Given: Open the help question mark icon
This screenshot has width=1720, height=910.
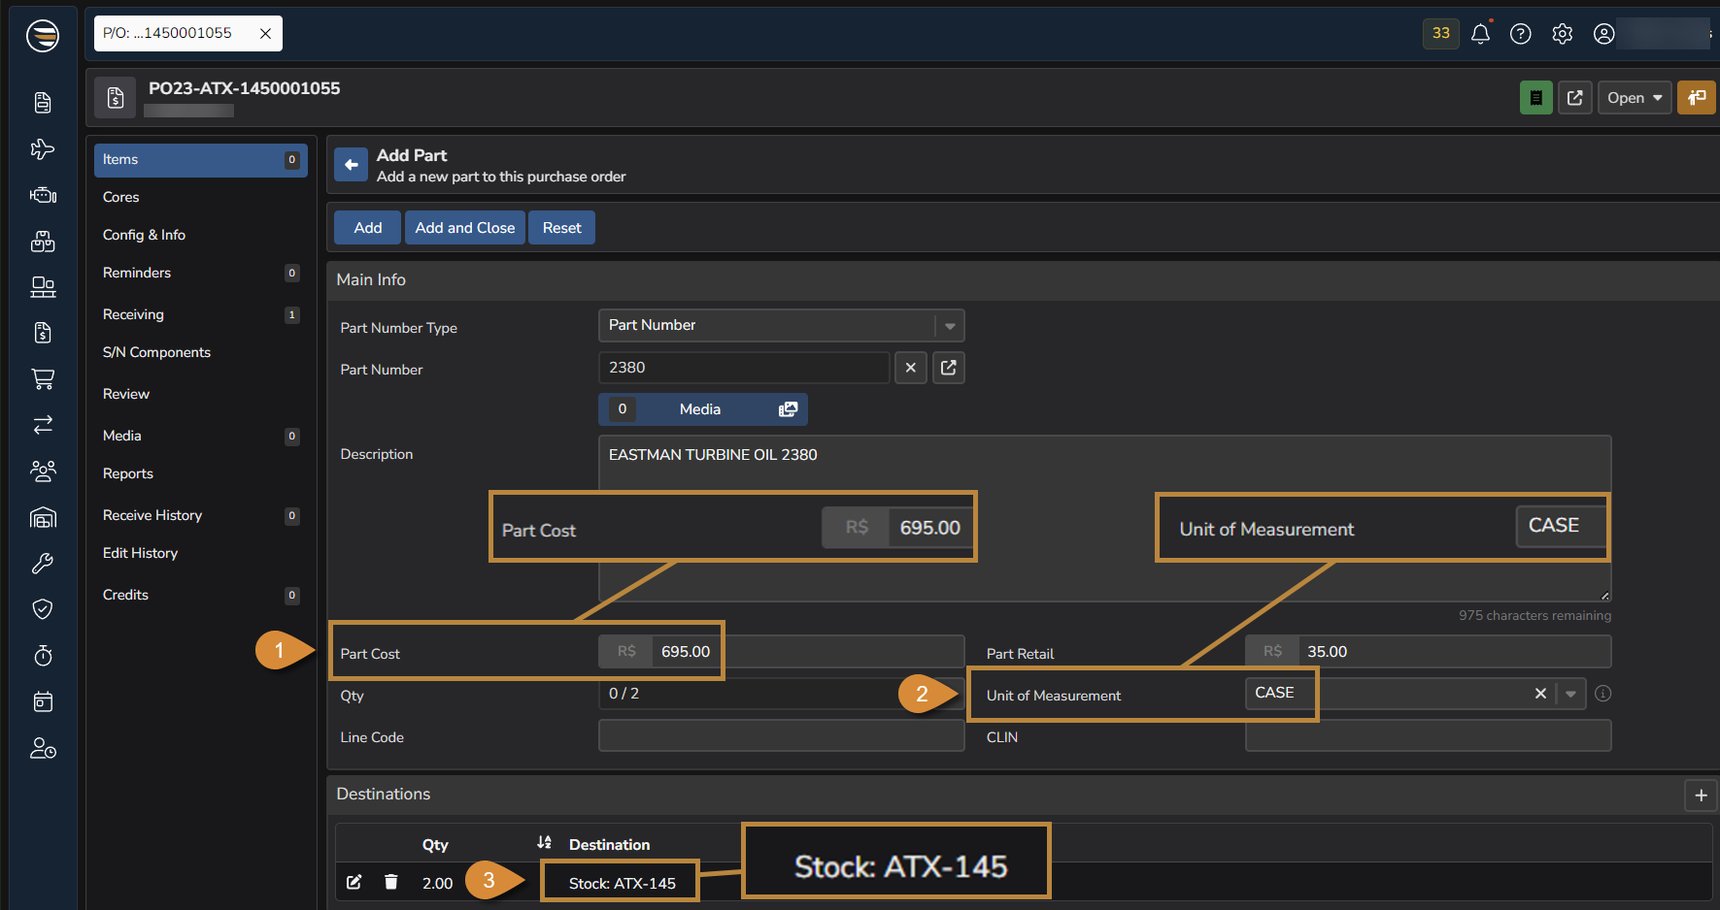Looking at the screenshot, I should 1520,34.
